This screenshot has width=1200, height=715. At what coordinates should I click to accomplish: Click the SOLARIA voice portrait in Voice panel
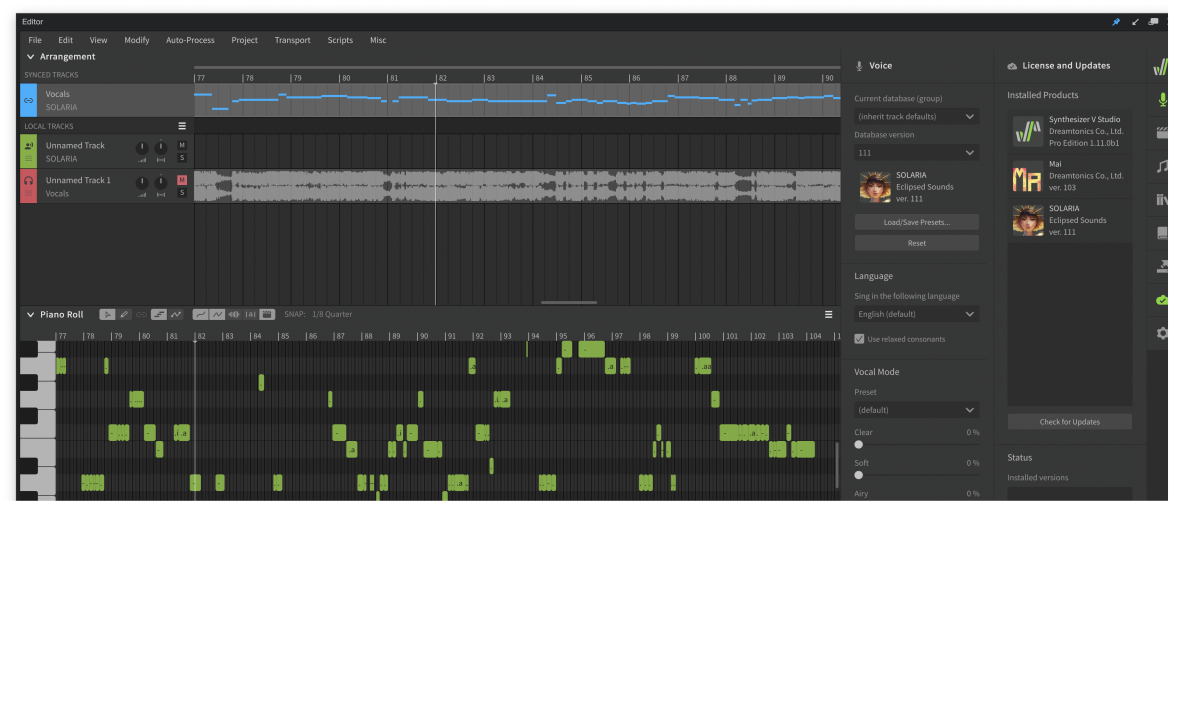[x=875, y=186]
